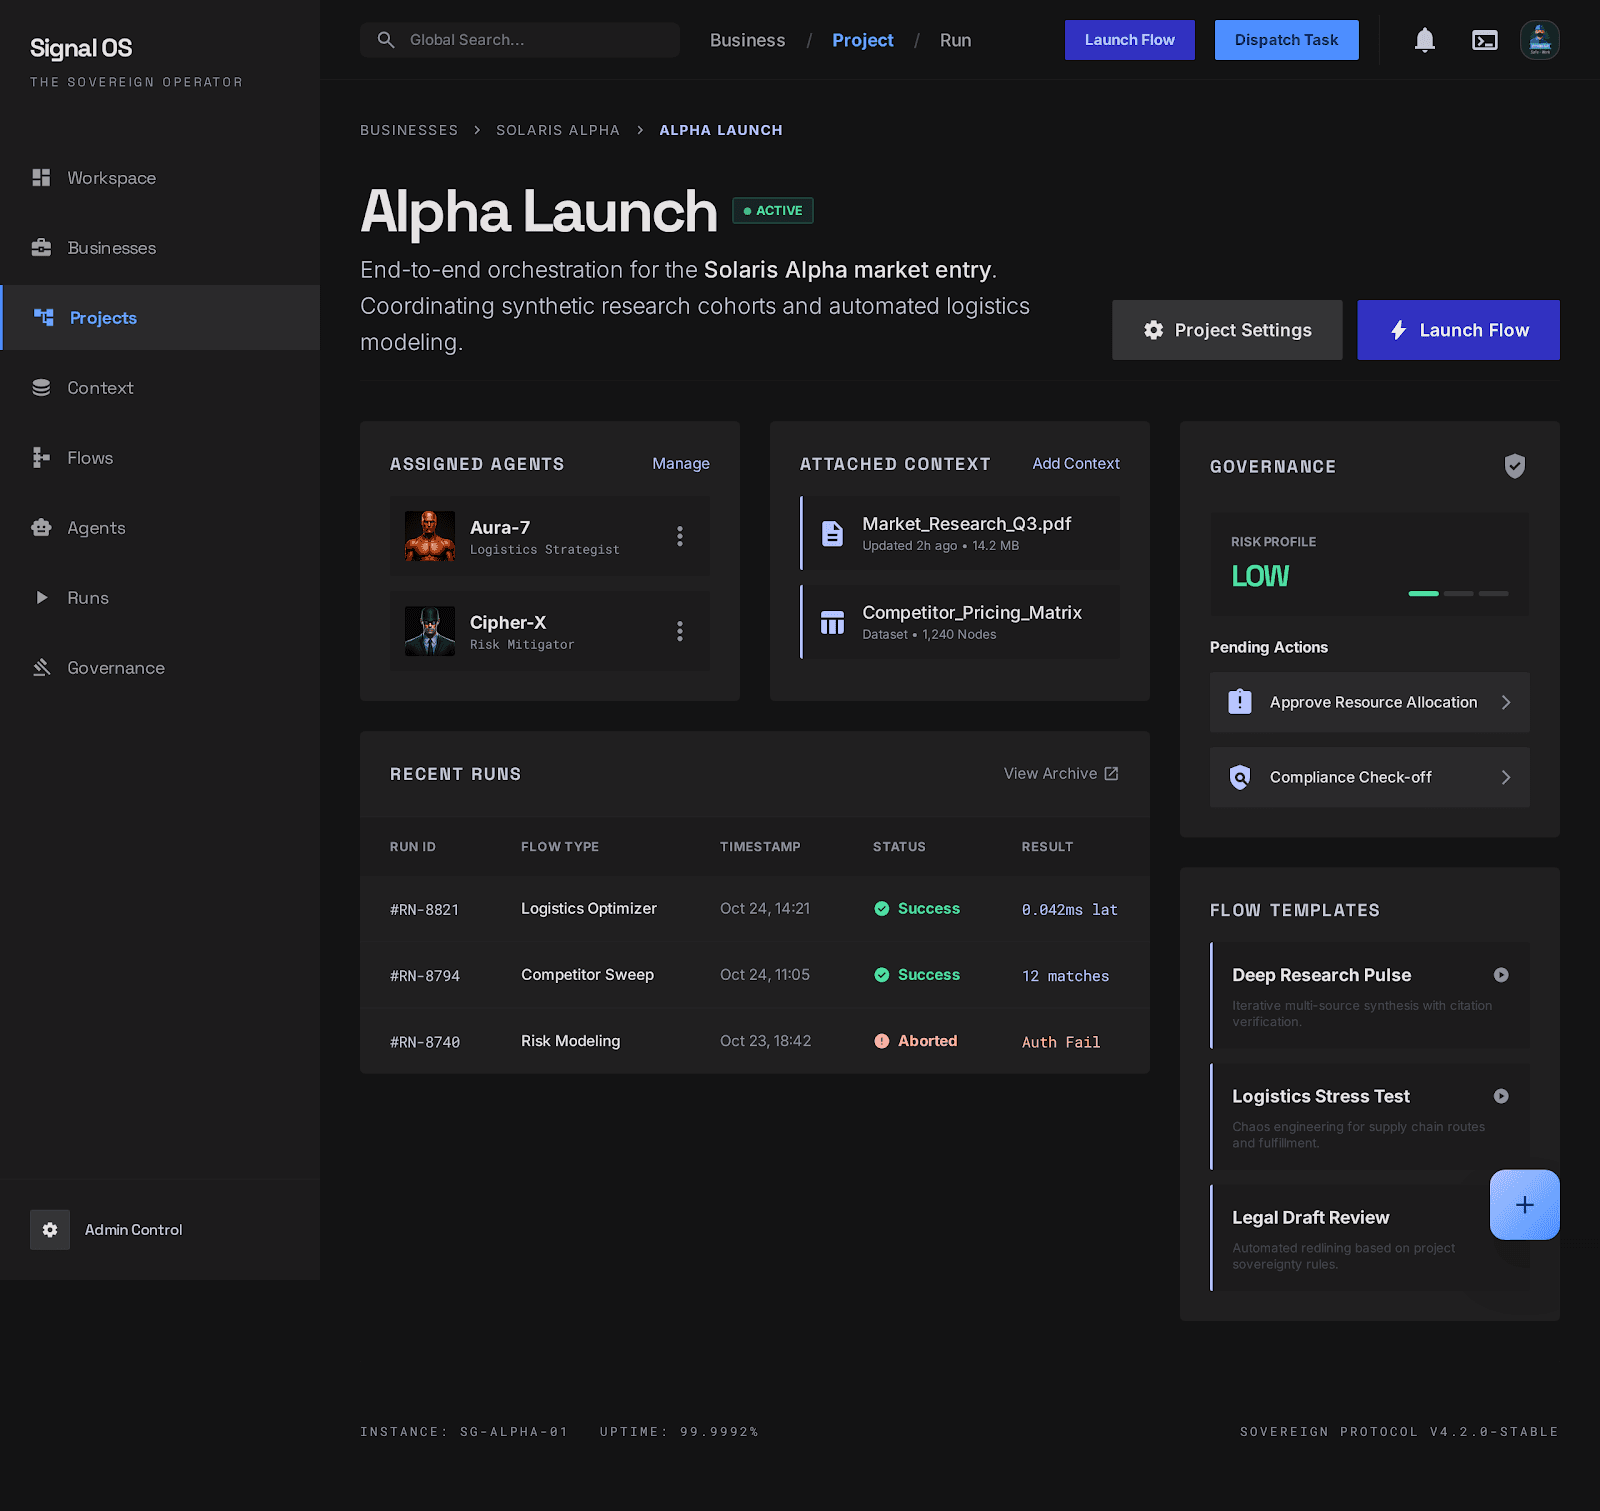The height and width of the screenshot is (1511, 1600).
Task: Click the Risk Profile level indicator bar
Action: 1459,593
